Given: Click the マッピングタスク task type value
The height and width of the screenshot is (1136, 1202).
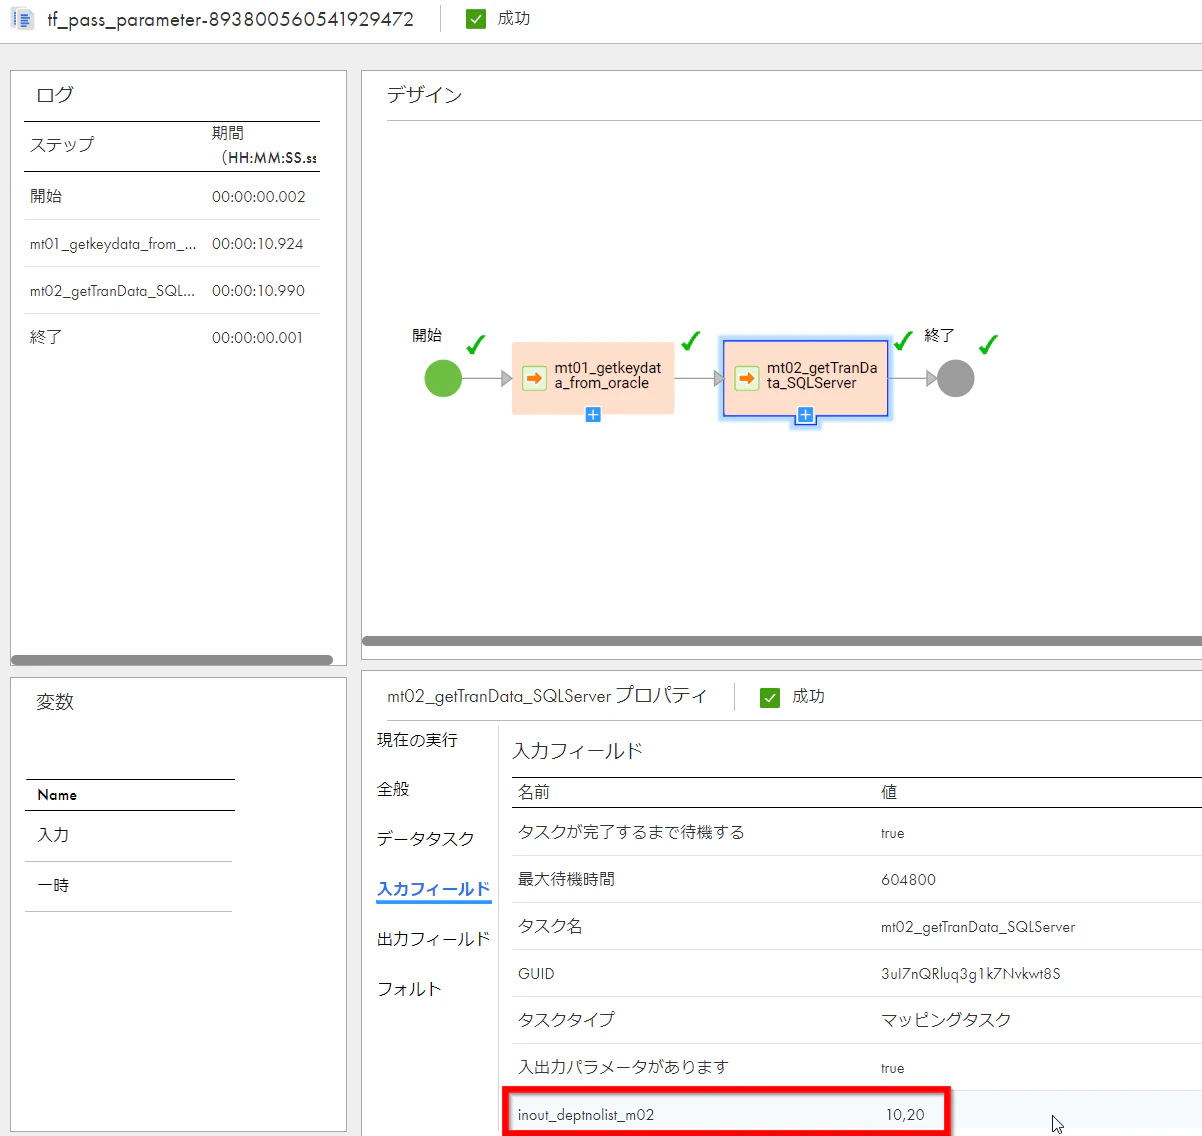Looking at the screenshot, I should 946,1020.
